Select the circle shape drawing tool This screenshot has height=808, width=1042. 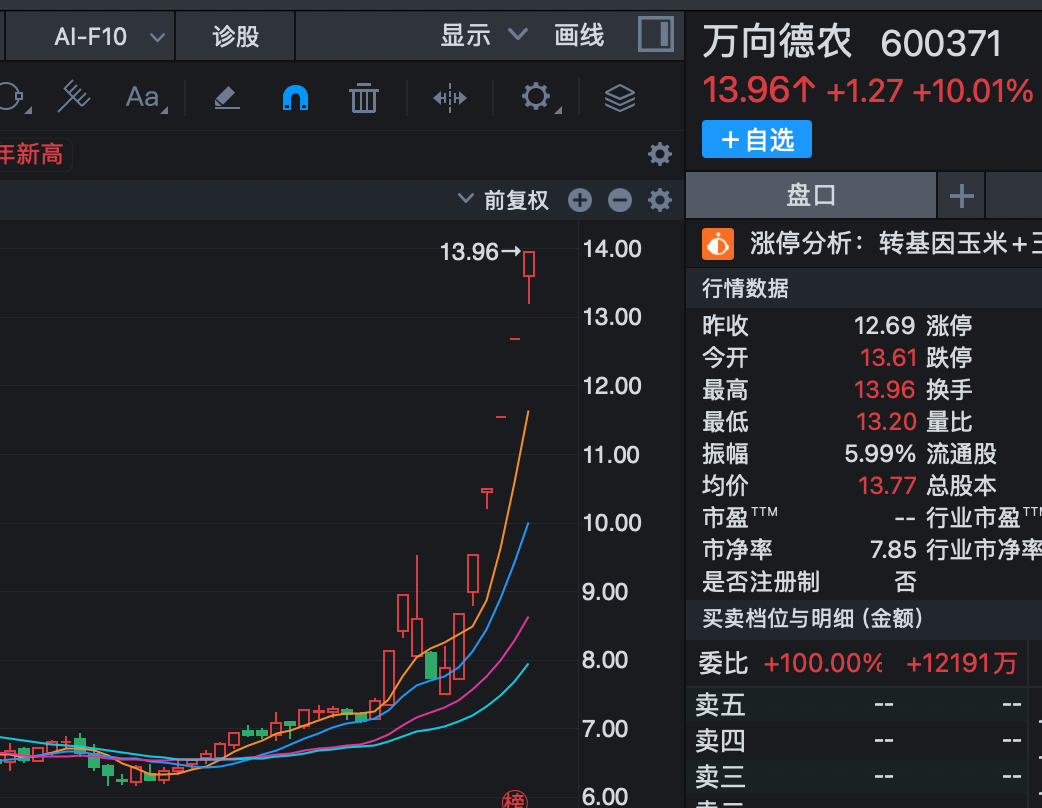coord(14,98)
